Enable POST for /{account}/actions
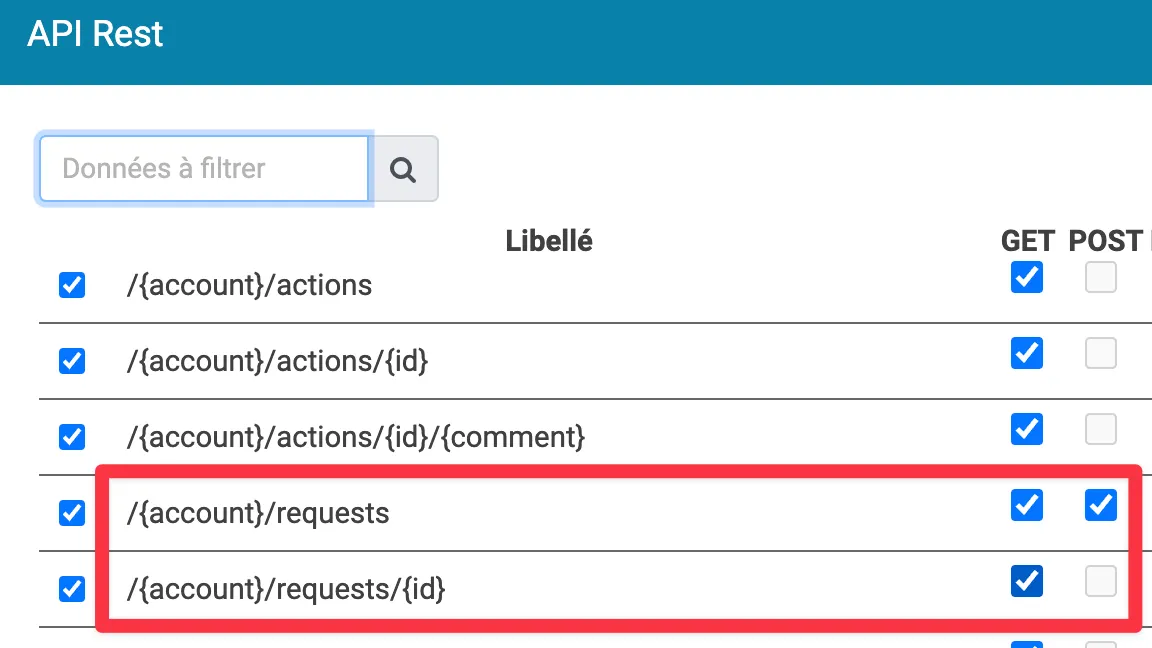This screenshot has width=1152, height=648. 1100,277
